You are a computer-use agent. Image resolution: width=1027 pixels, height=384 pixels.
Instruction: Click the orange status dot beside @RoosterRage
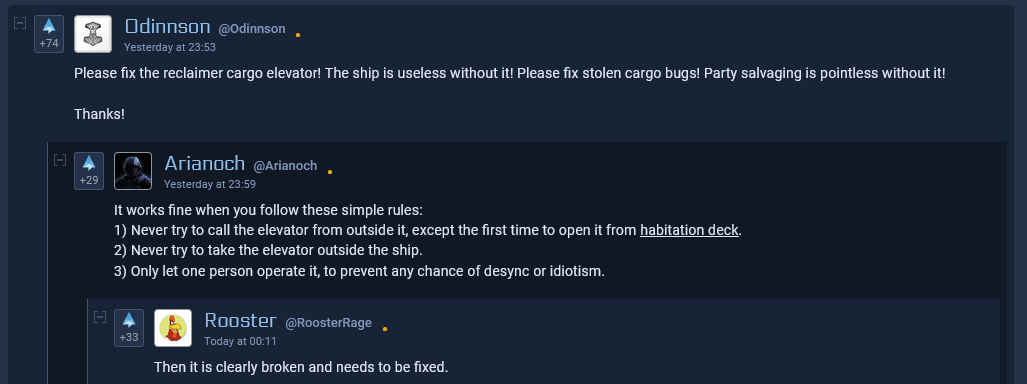point(384,329)
